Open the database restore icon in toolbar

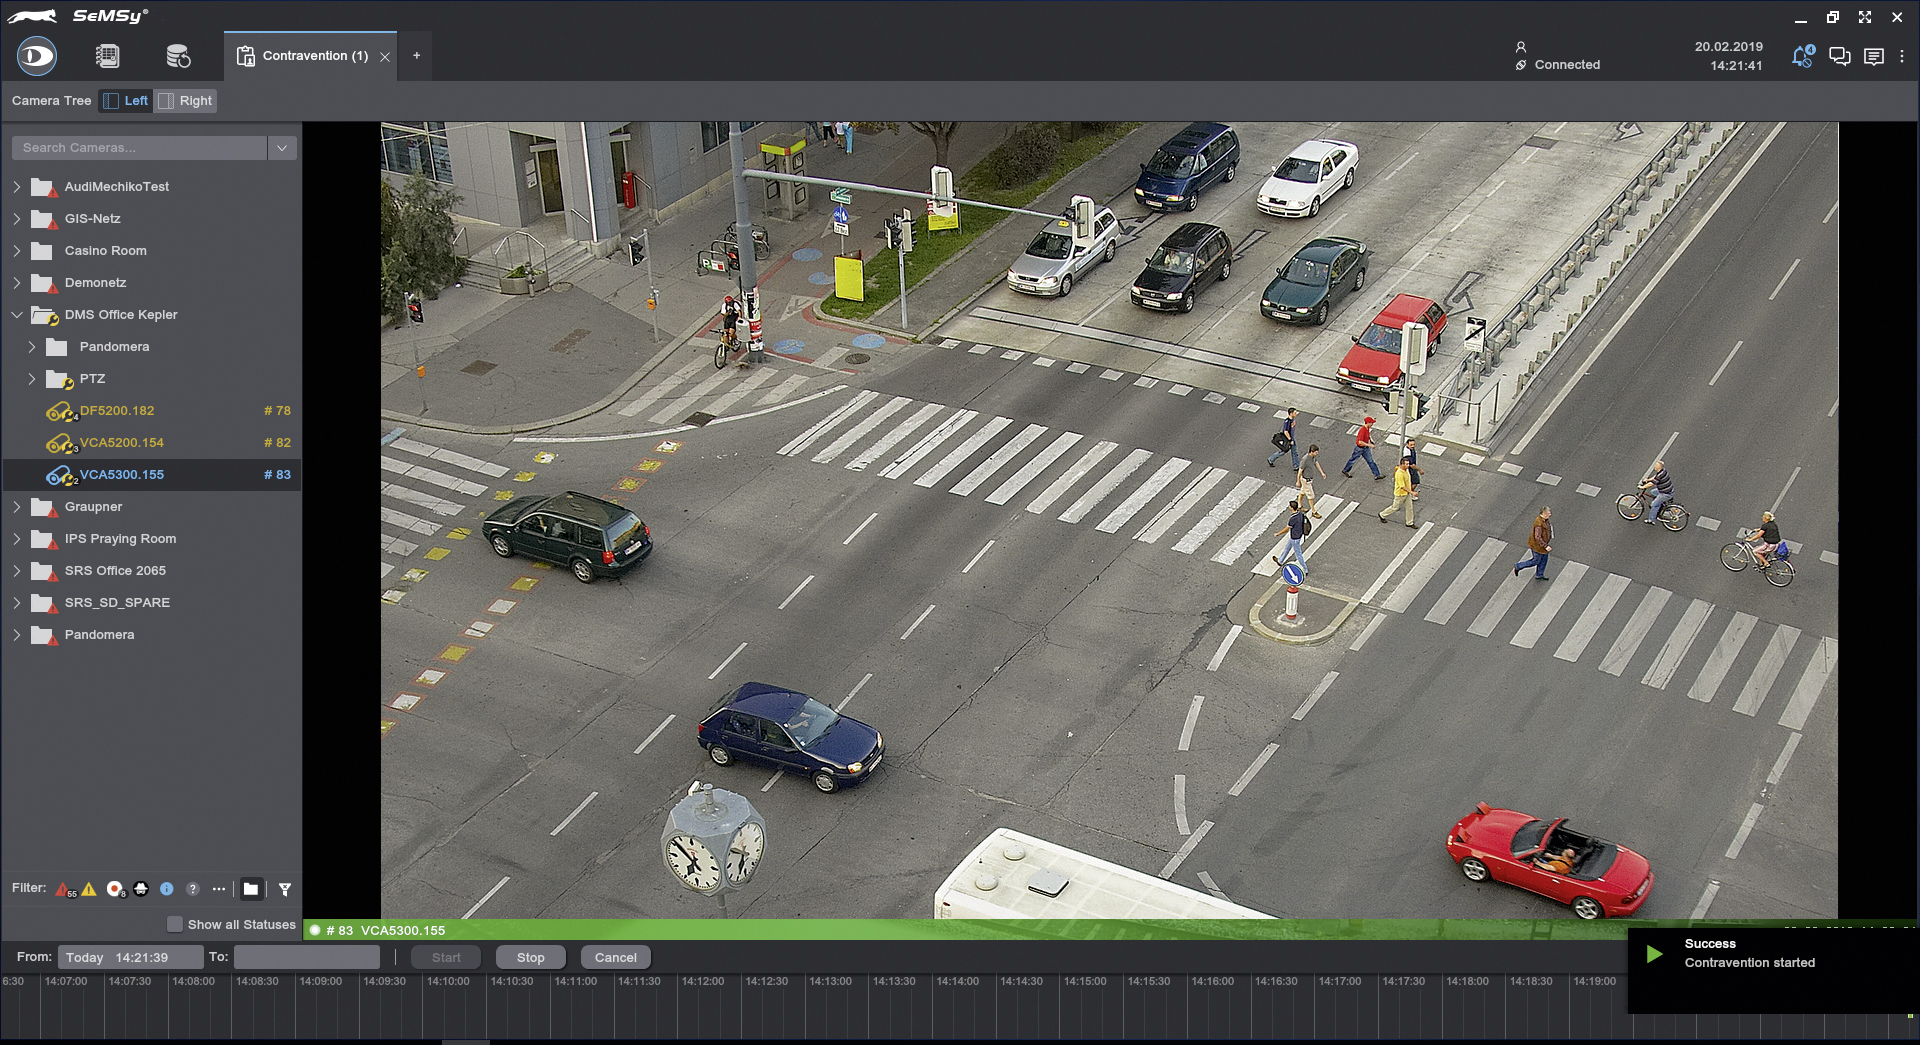[178, 56]
